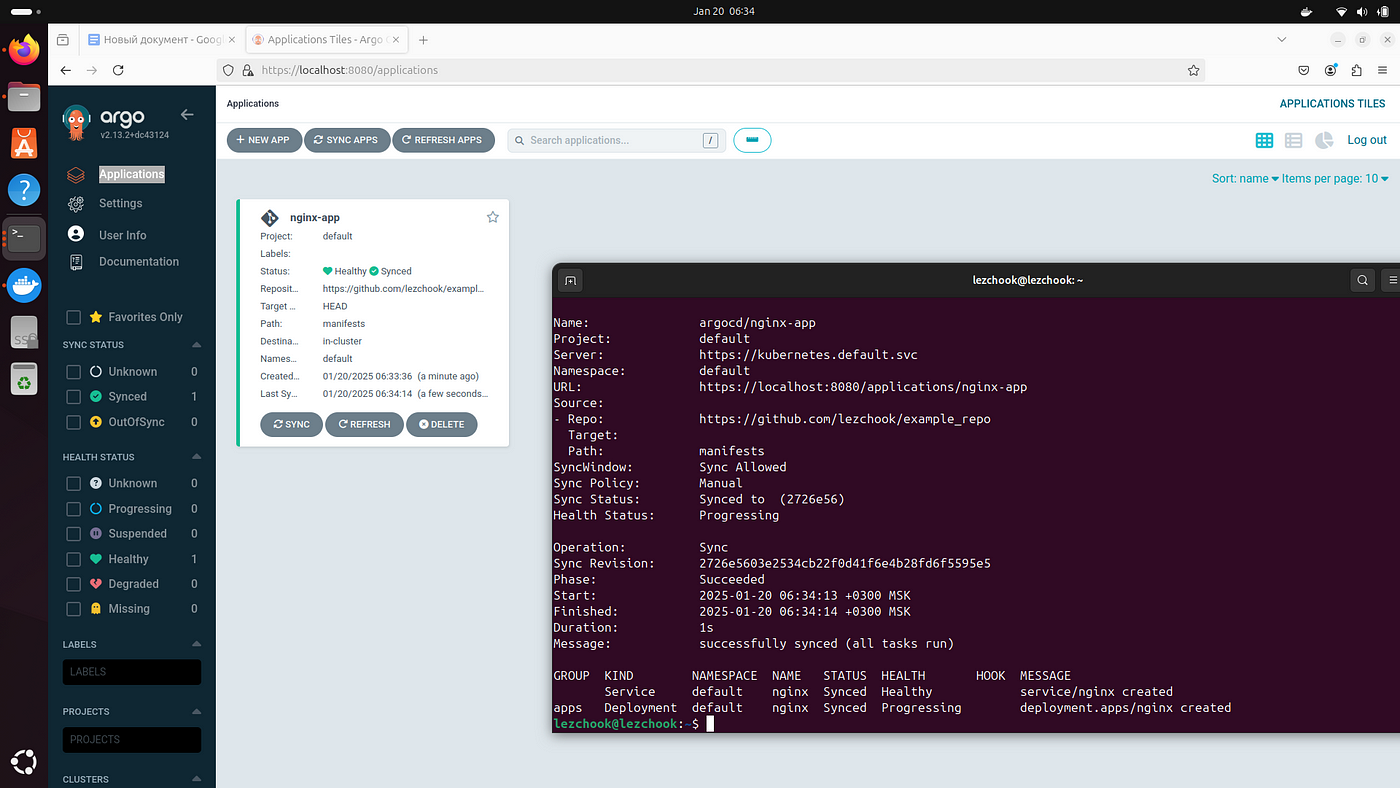The width and height of the screenshot is (1400, 788).
Task: Refresh nginx-app with the REFRESH button
Action: pyautogui.click(x=364, y=424)
